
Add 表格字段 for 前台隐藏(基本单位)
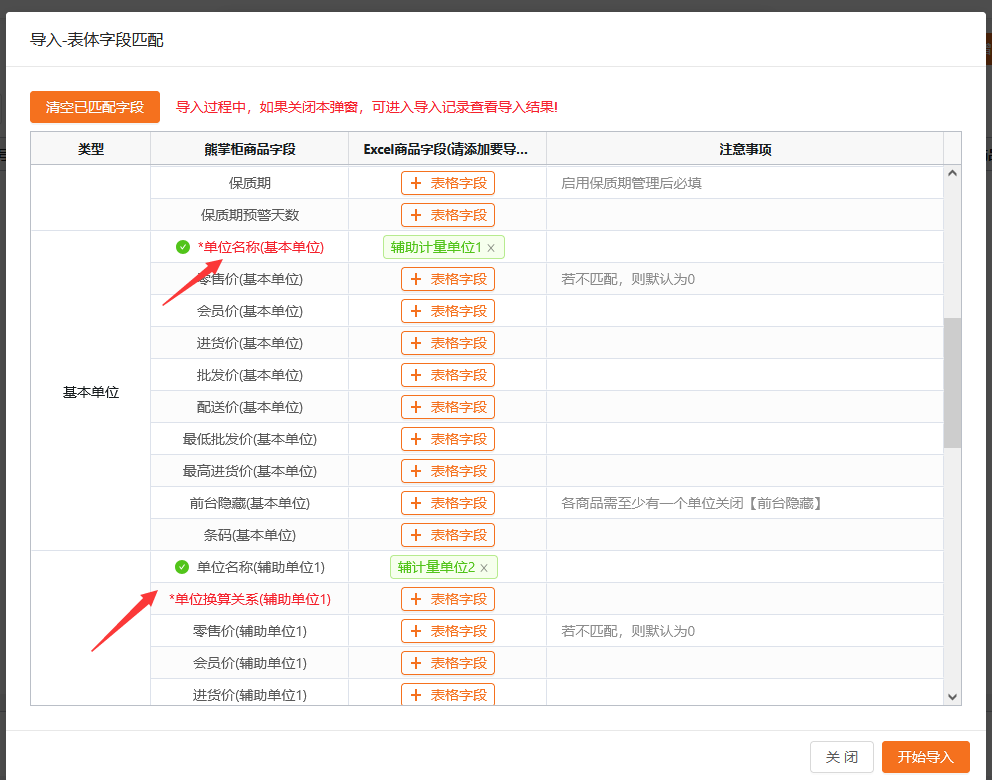coord(448,503)
